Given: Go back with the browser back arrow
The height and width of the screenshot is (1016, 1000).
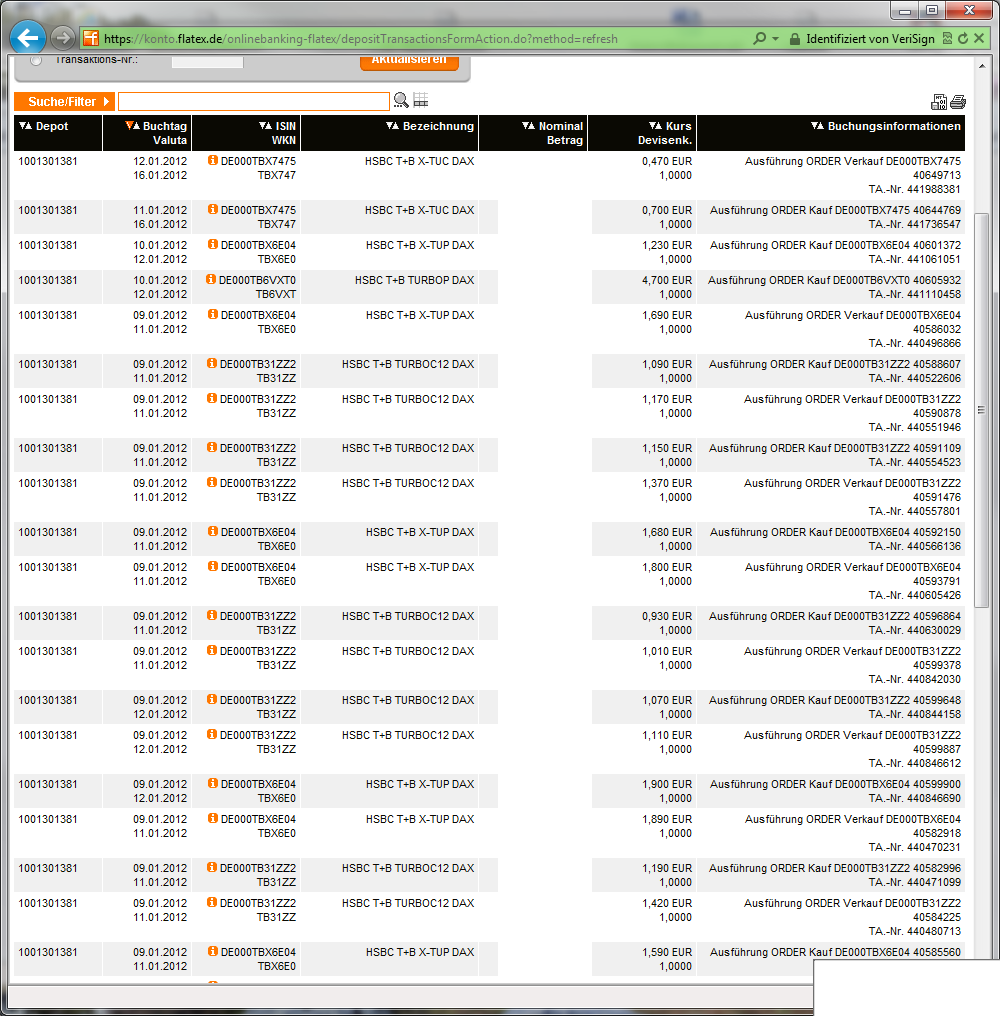Looking at the screenshot, I should click(27, 38).
